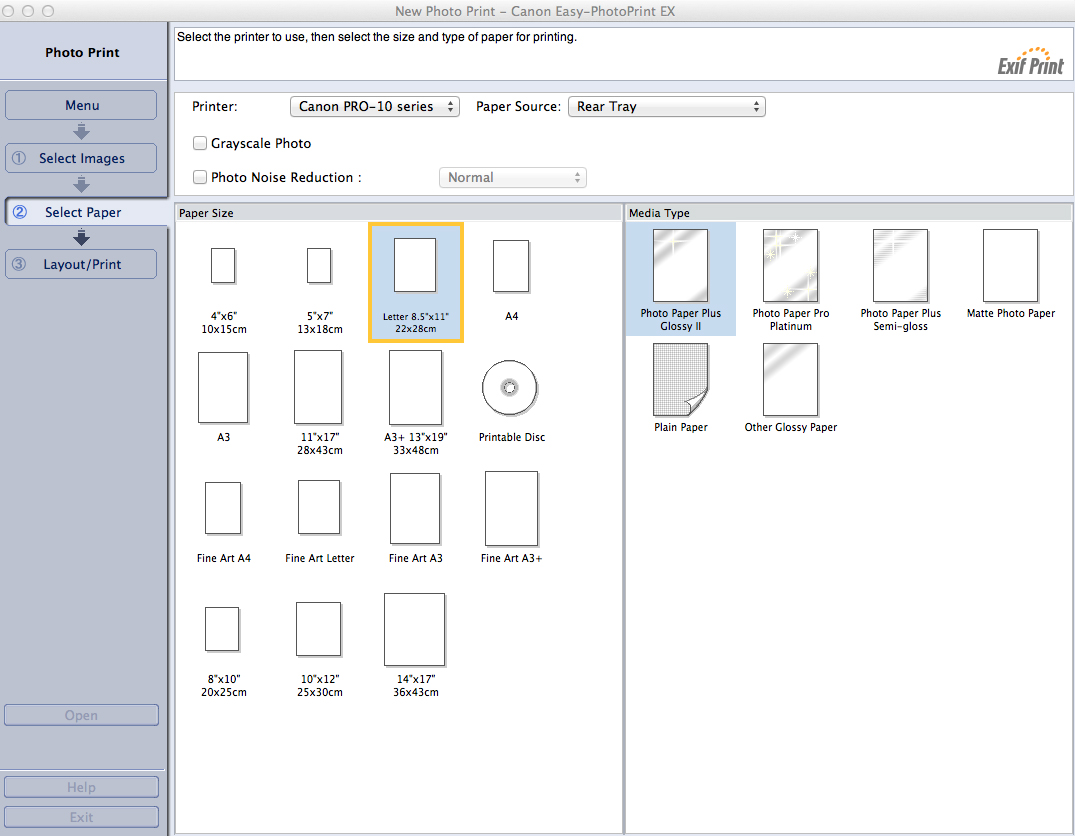This screenshot has width=1075, height=836.
Task: Select the 4"x6" 10x15cm paper size icon
Action: pos(224,266)
